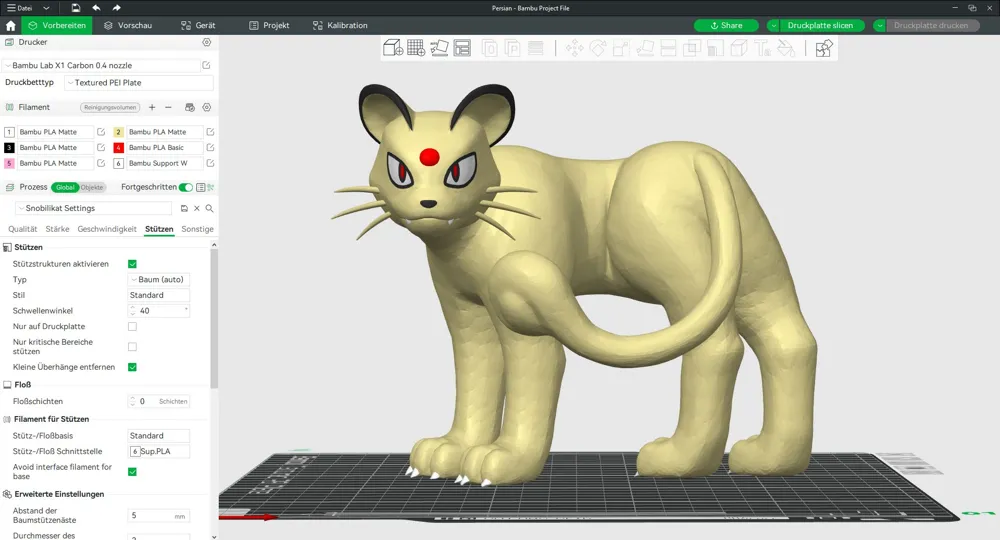Click the save icon in title bar

(x=75, y=8)
